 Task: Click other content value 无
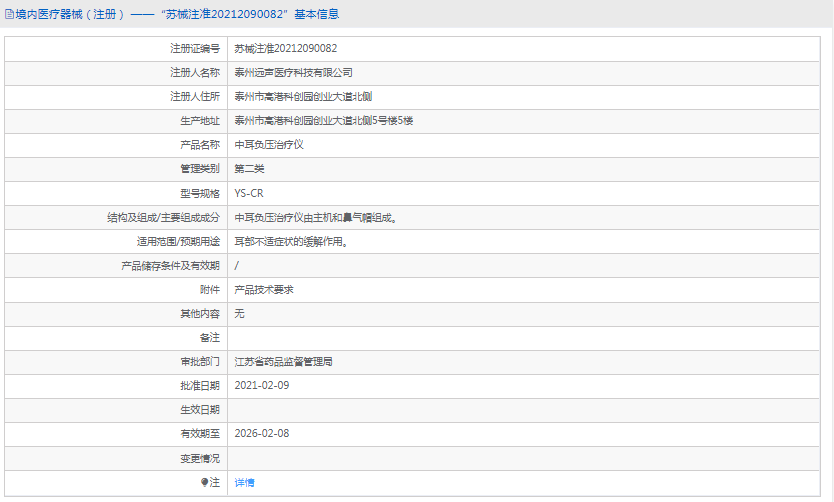point(239,313)
